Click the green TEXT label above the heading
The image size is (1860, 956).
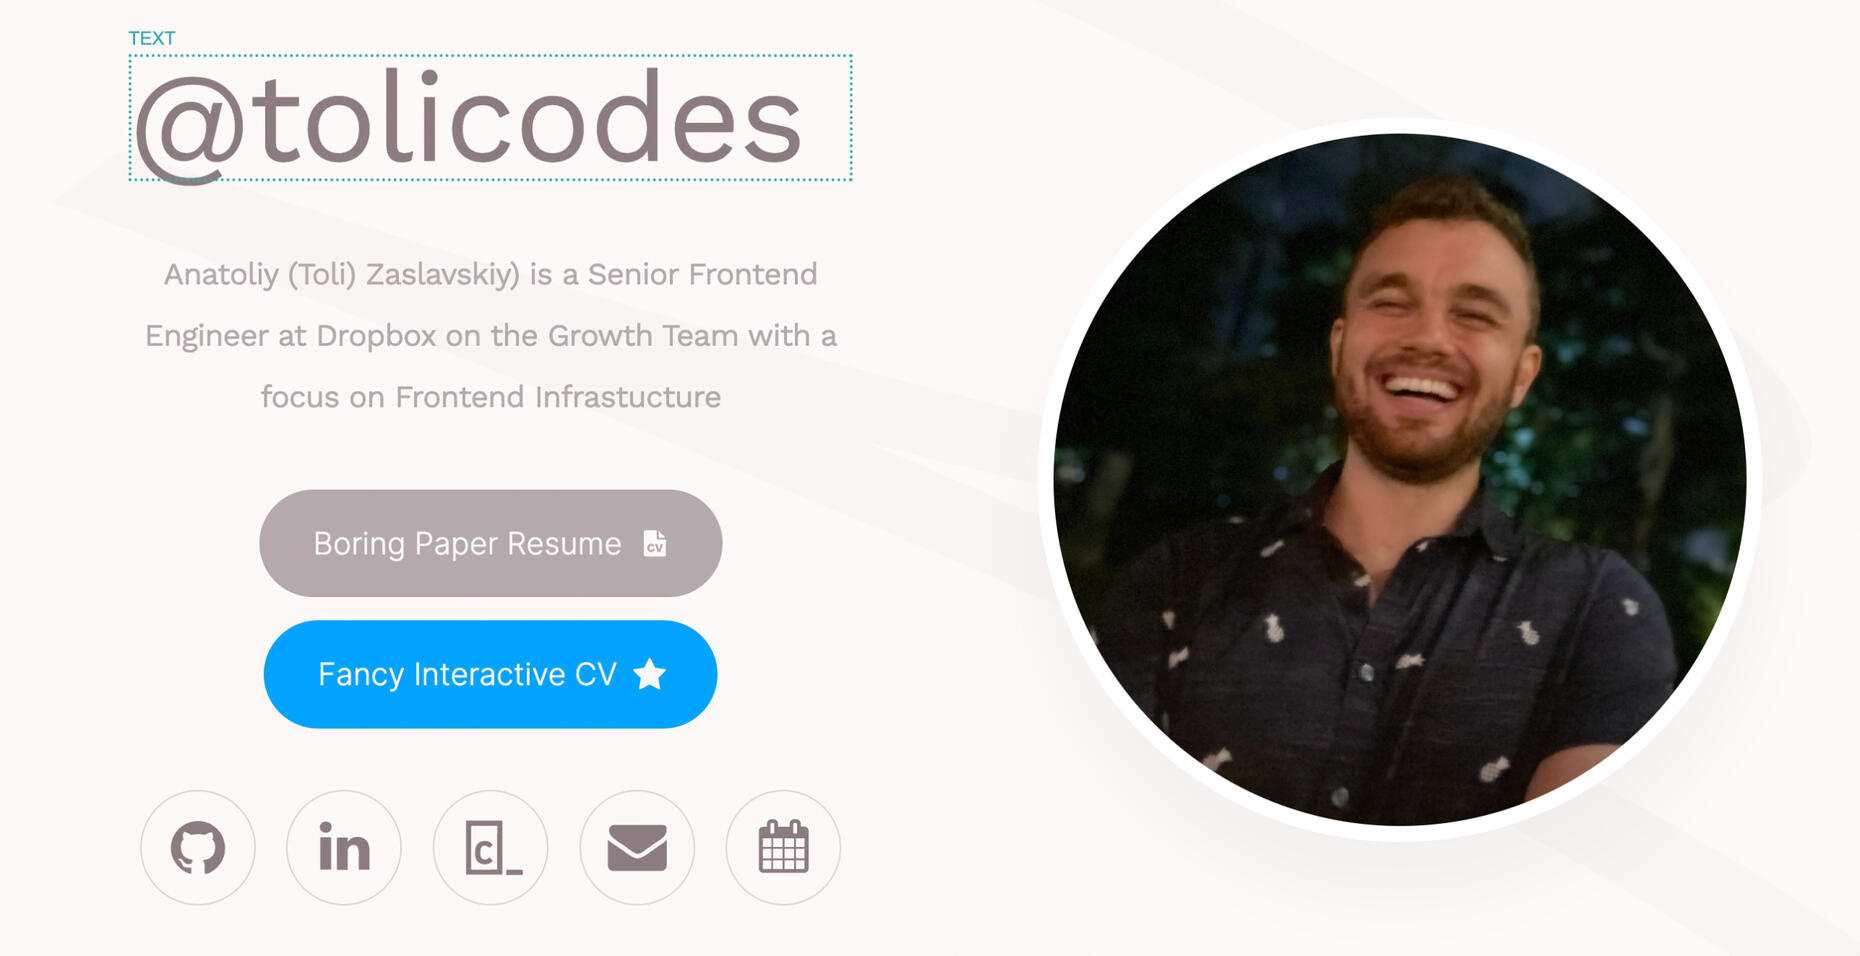click(152, 38)
